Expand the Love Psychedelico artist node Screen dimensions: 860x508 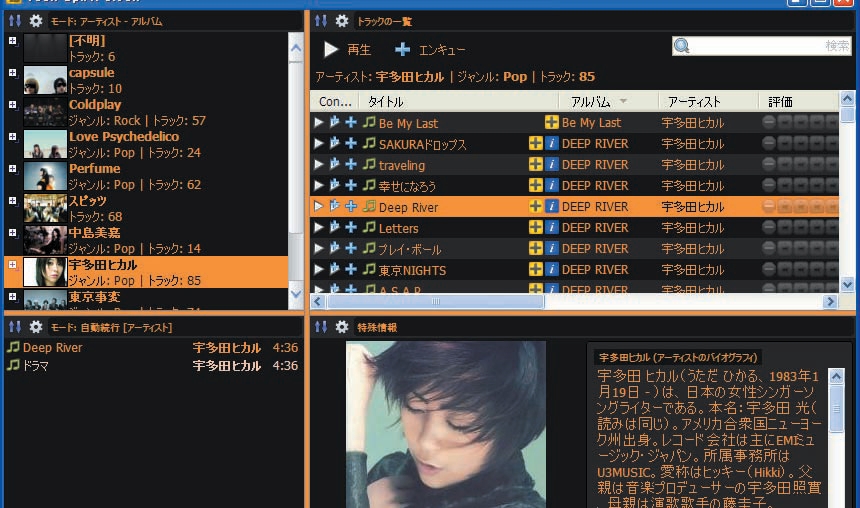[x=13, y=137]
